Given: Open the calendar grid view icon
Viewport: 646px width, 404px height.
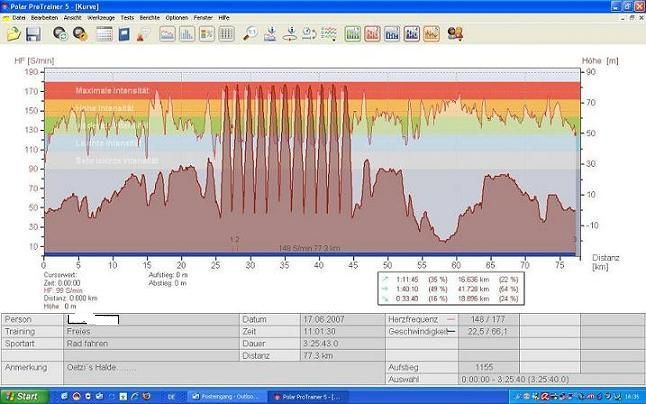Looking at the screenshot, I should click(x=104, y=34).
